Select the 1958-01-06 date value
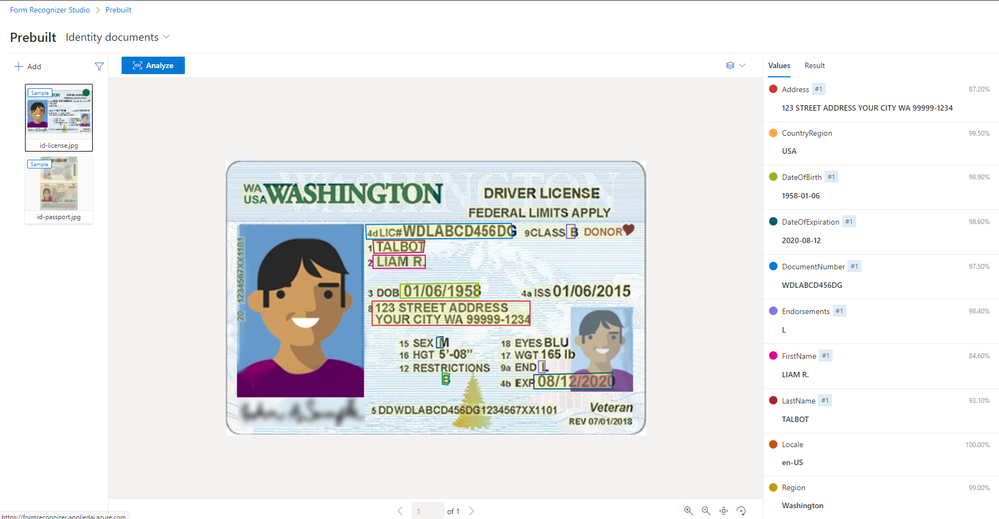 [801, 196]
